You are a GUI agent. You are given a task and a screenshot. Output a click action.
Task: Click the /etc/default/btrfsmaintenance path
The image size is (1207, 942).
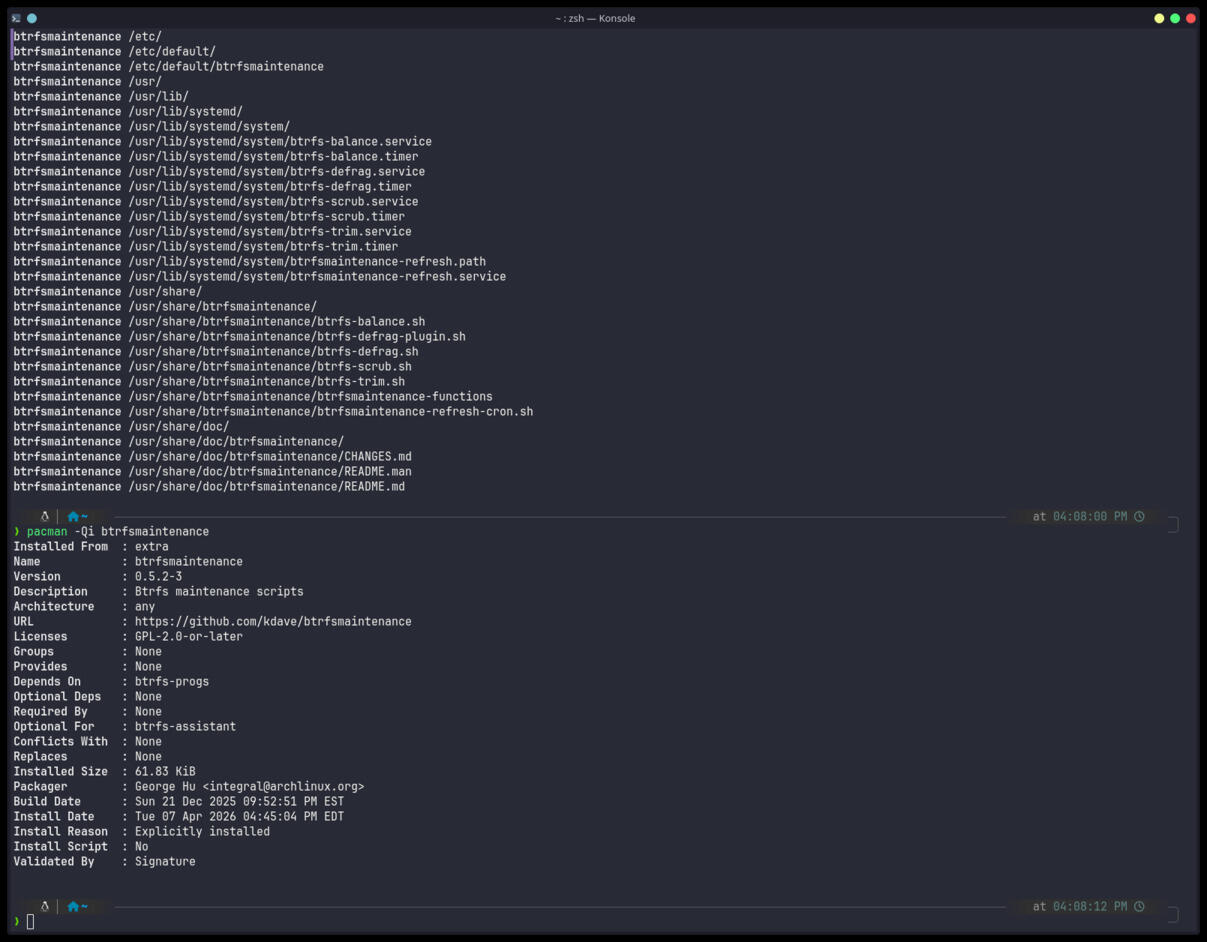click(226, 66)
